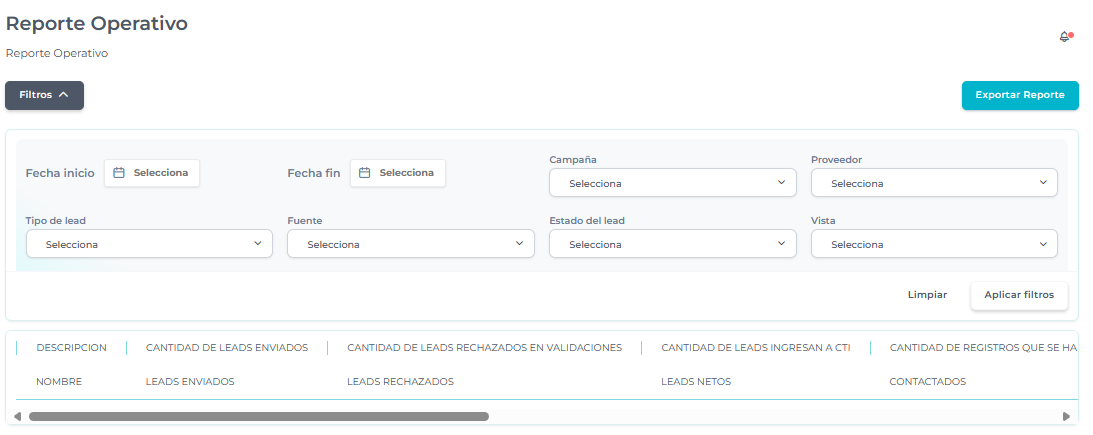
Task: Click the calendar icon for Fecha fin
Action: 365,173
